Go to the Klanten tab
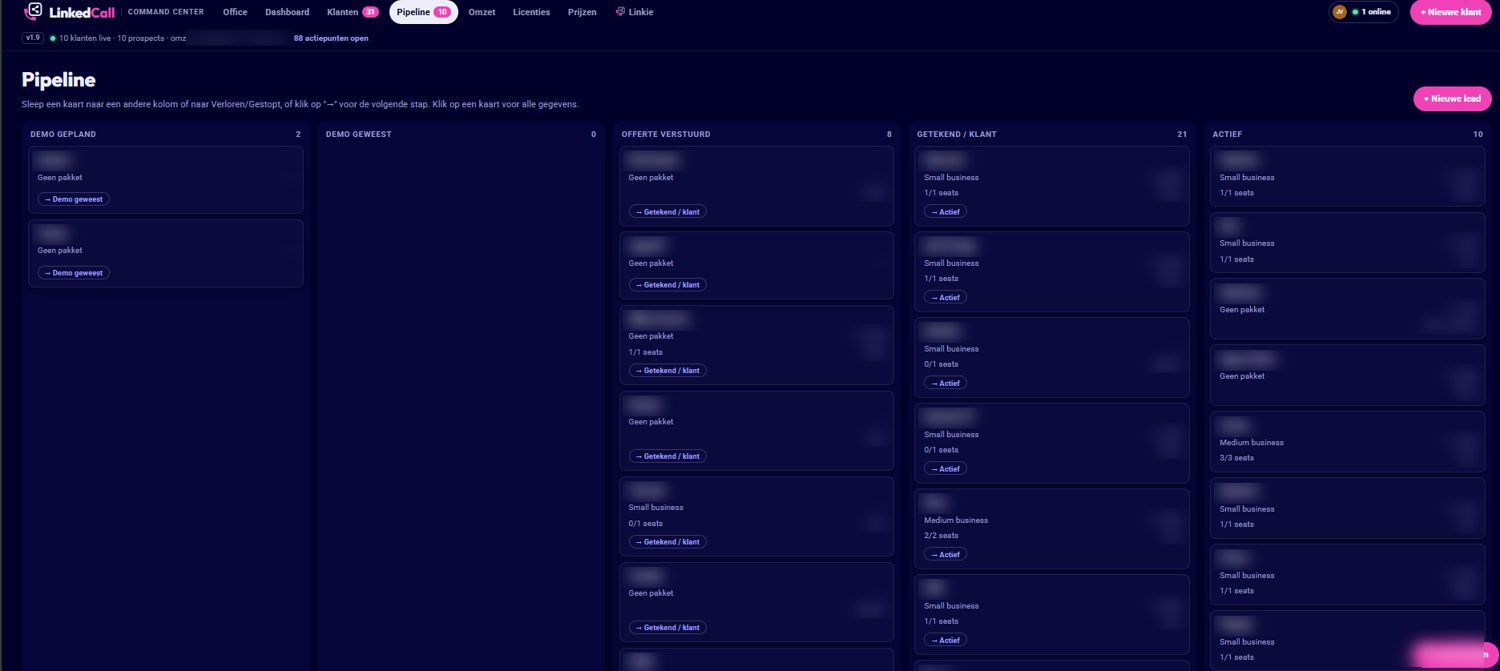Viewport: 1500px width, 671px height. [x=352, y=12]
